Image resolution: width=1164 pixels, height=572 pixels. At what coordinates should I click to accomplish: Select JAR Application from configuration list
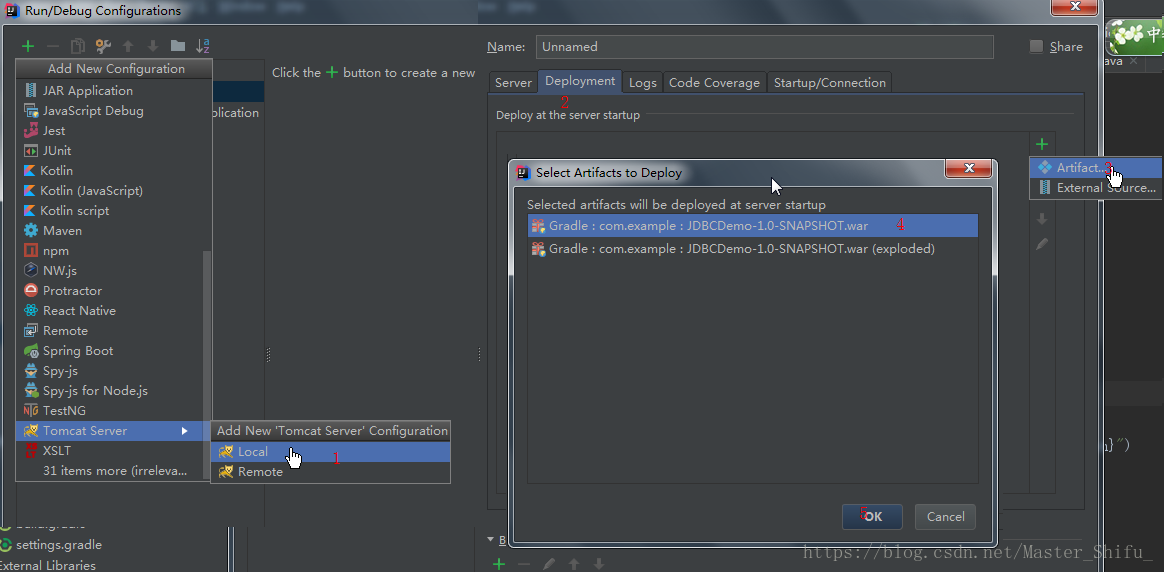[x=109, y=91]
